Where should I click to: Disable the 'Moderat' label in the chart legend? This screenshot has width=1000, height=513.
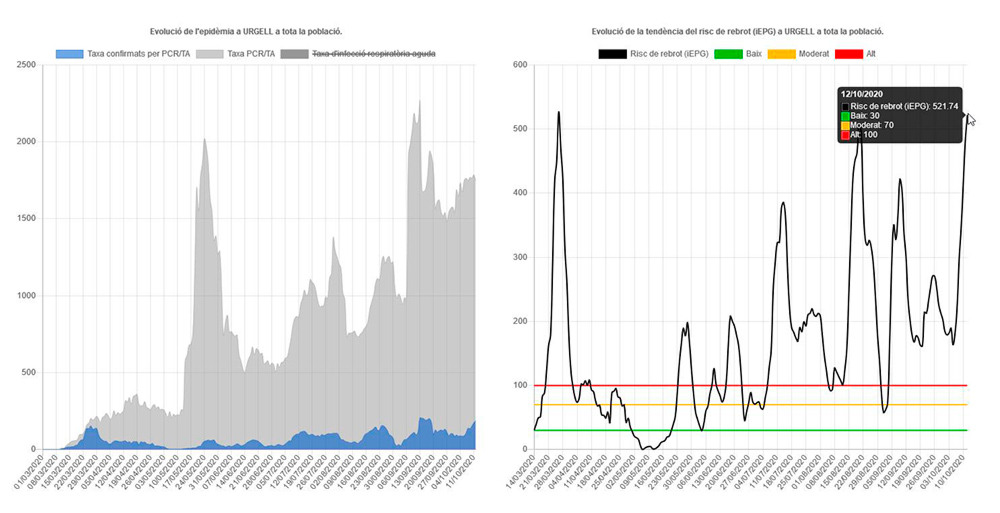tap(813, 53)
